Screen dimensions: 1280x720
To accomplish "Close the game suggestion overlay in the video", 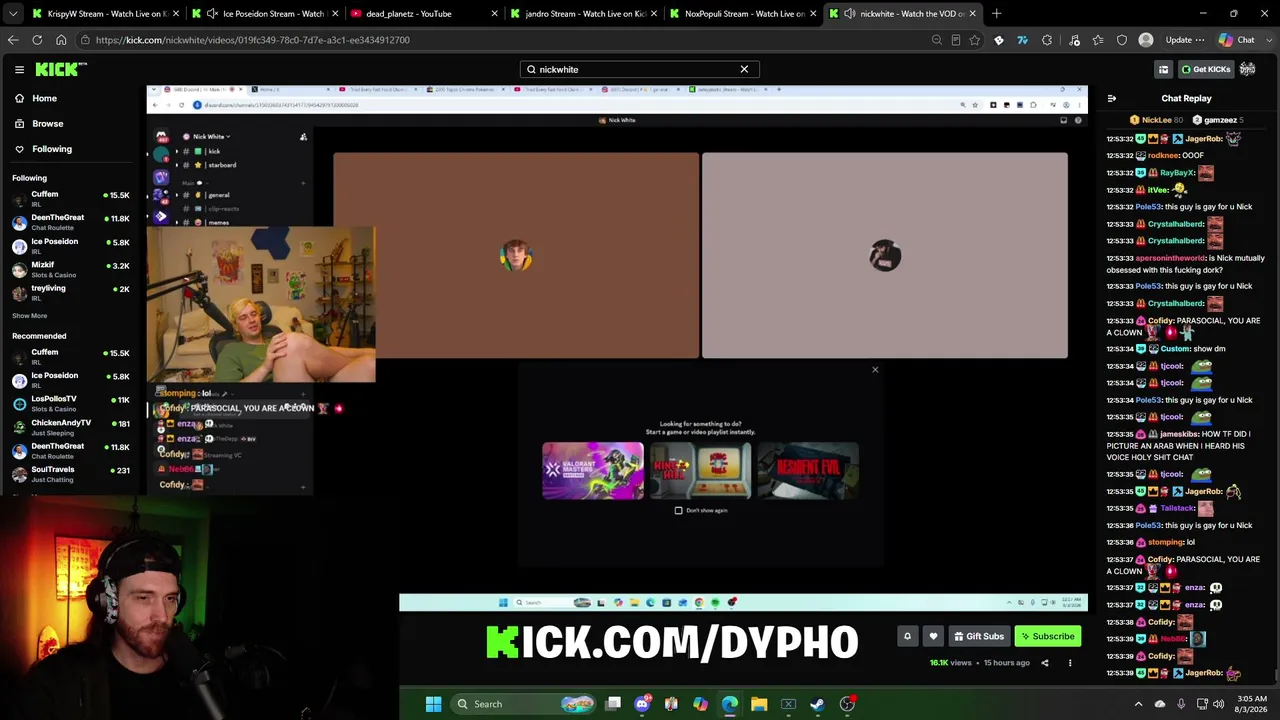I will pyautogui.click(x=875, y=370).
